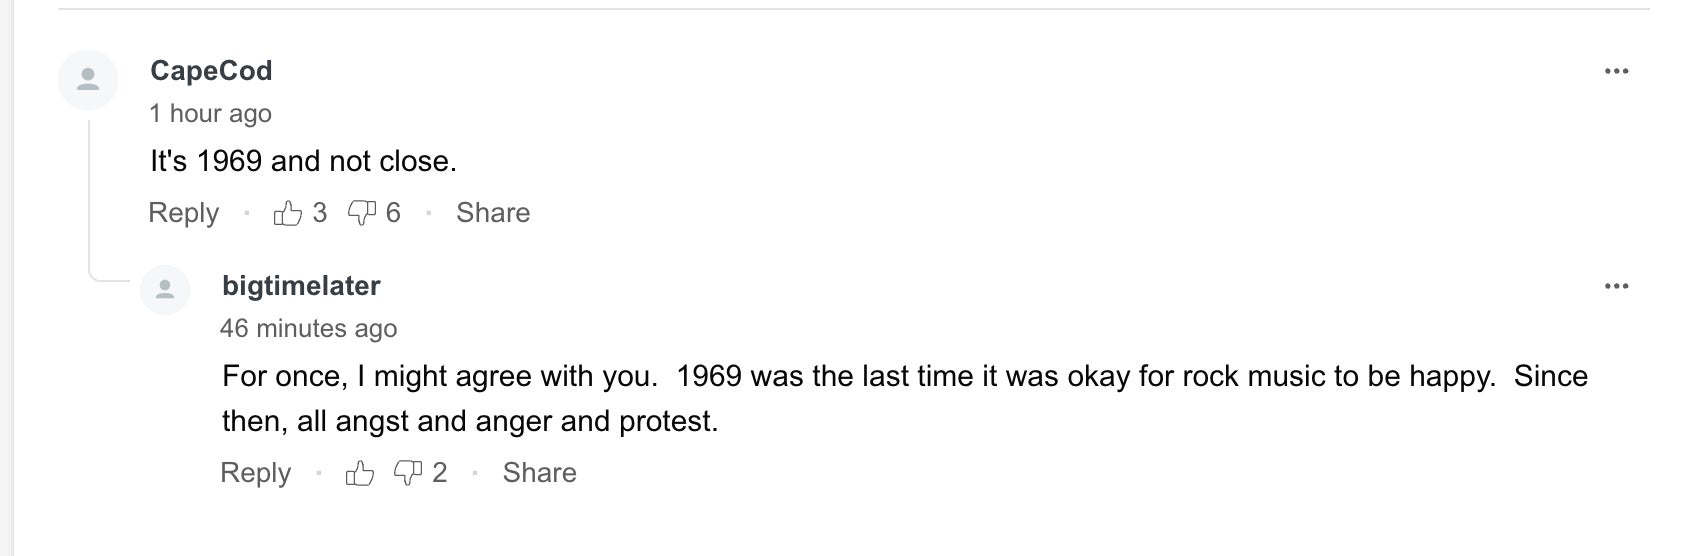
Task: Click thumbs up on bigtimelater's reply
Action: click(x=360, y=473)
